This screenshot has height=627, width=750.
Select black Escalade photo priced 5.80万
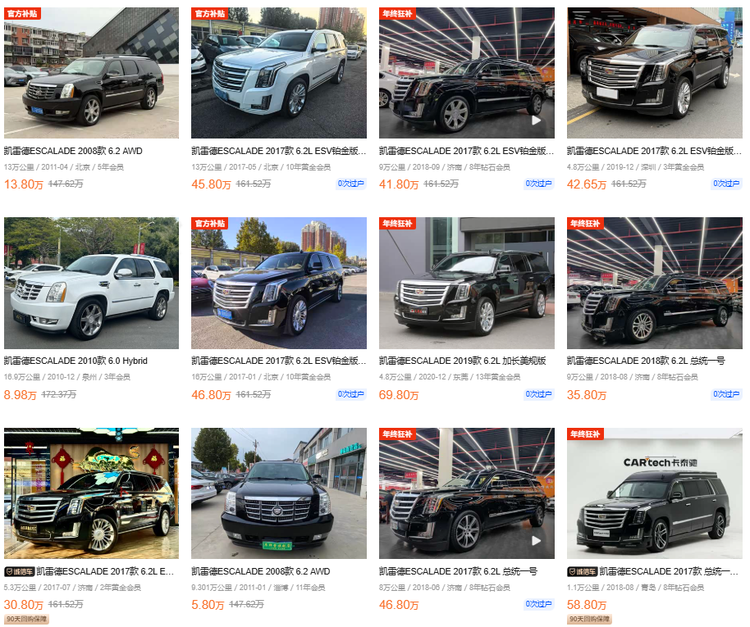279,493
